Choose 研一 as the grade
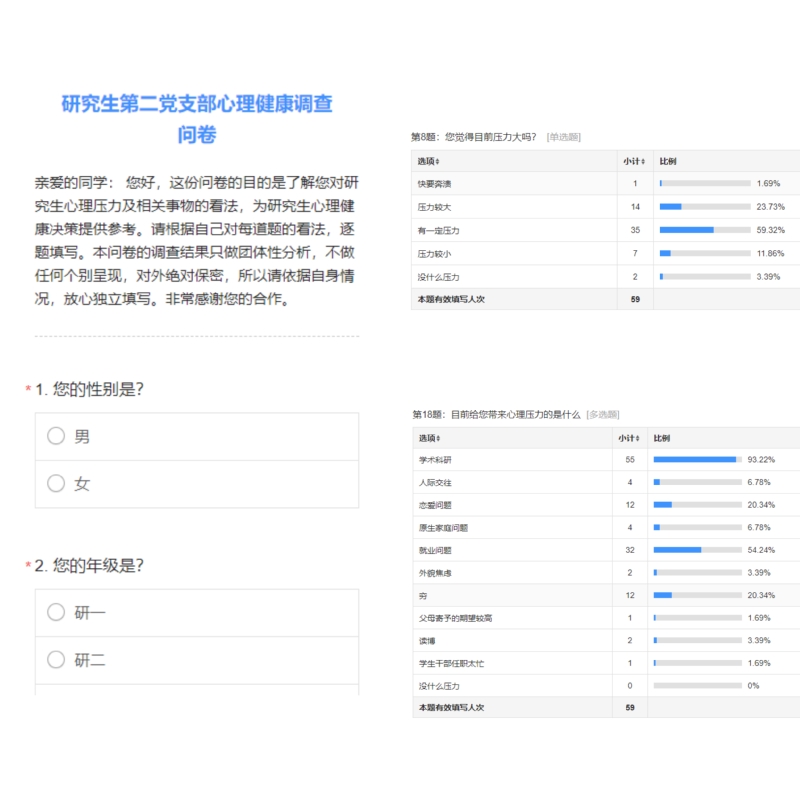The width and height of the screenshot is (800, 800). click(x=56, y=612)
